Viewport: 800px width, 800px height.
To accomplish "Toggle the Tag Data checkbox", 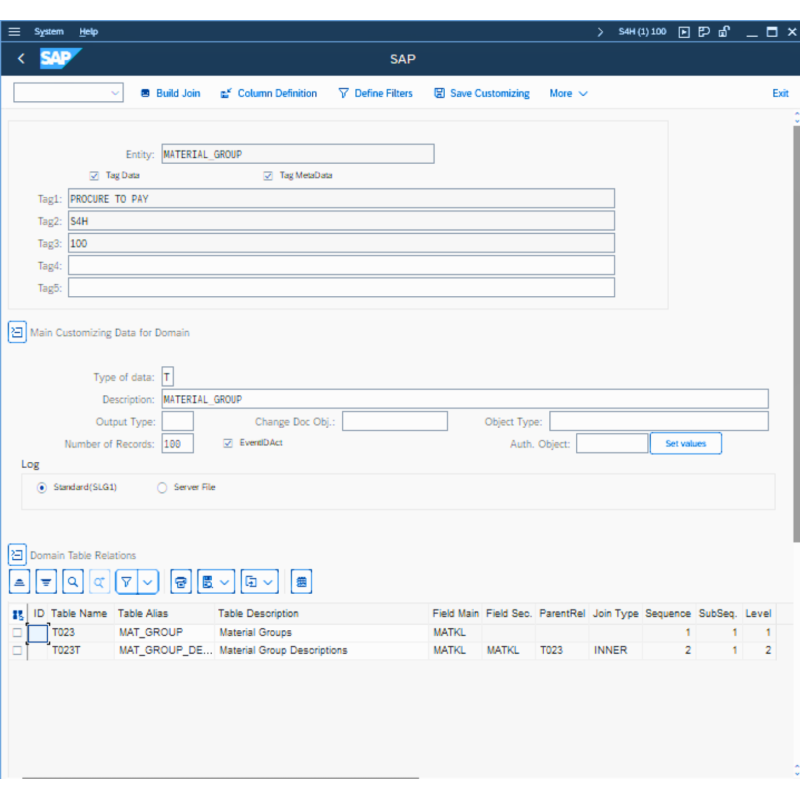I will [95, 175].
